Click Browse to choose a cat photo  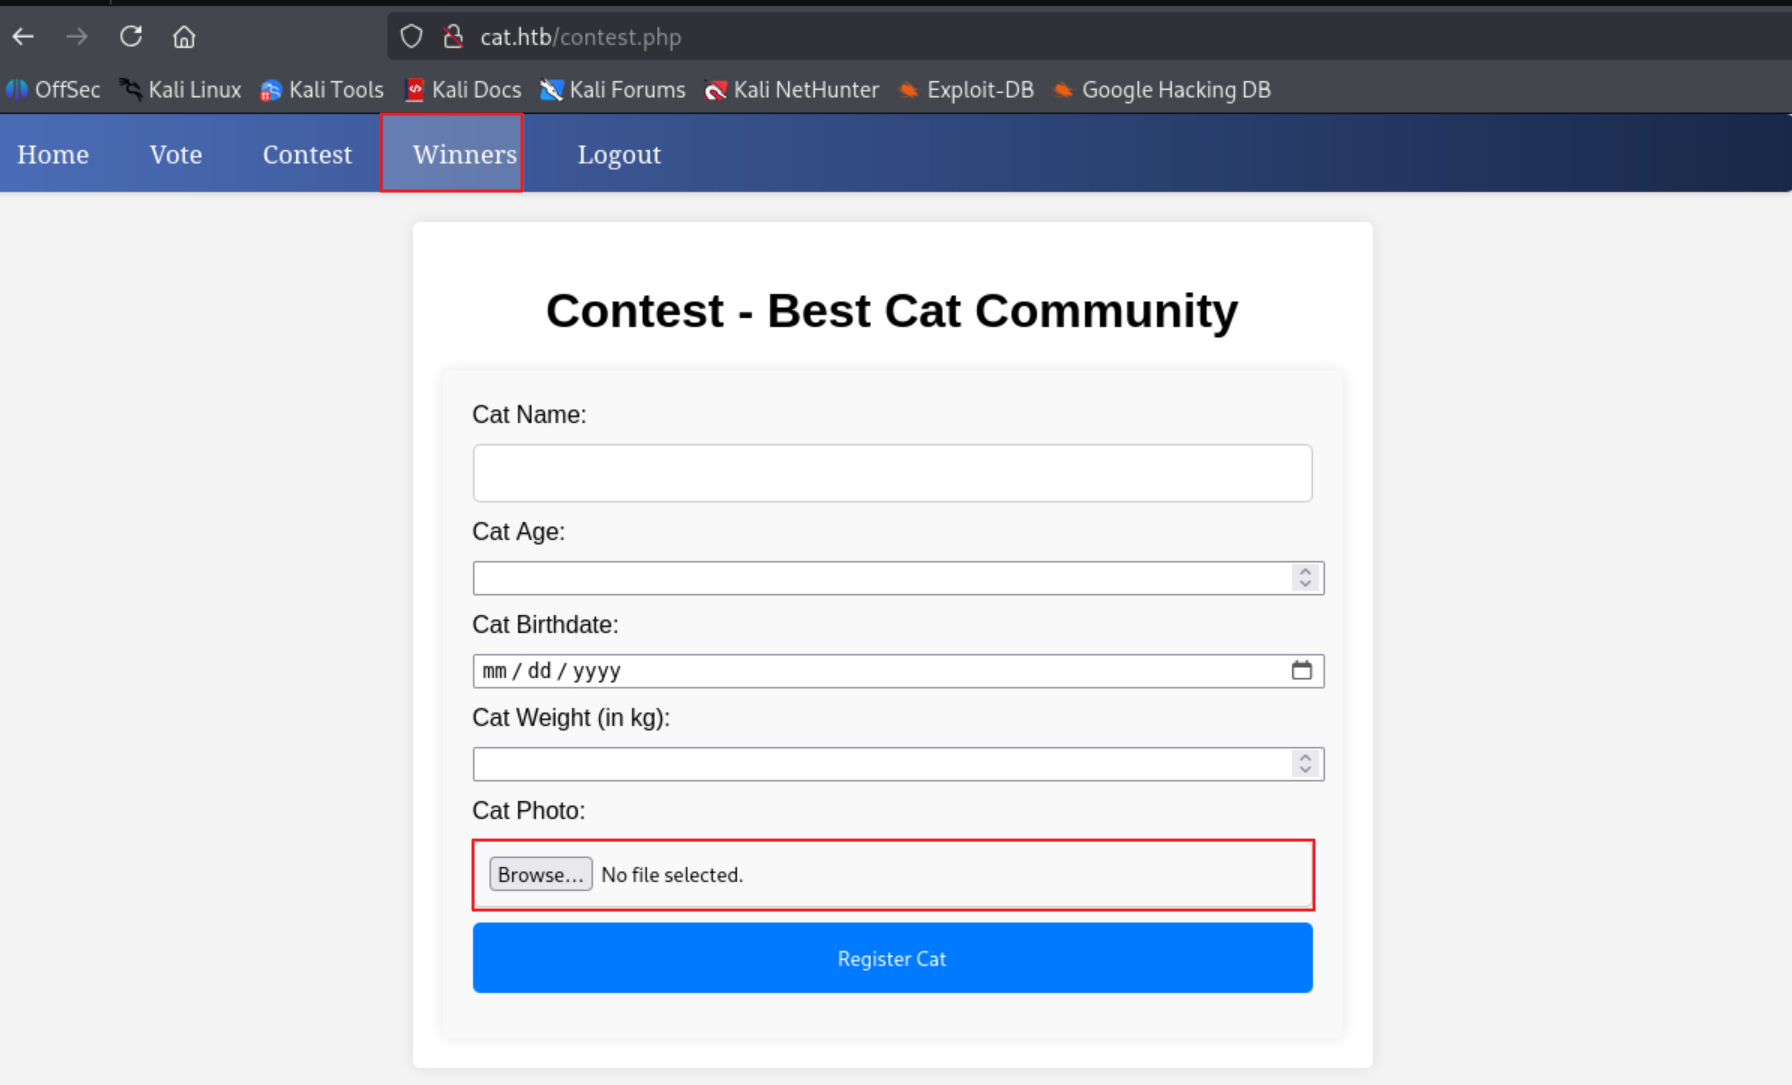click(540, 874)
